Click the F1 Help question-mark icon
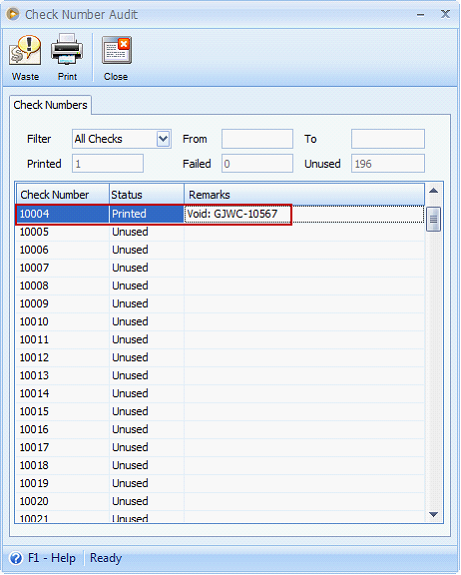 (x=16, y=558)
